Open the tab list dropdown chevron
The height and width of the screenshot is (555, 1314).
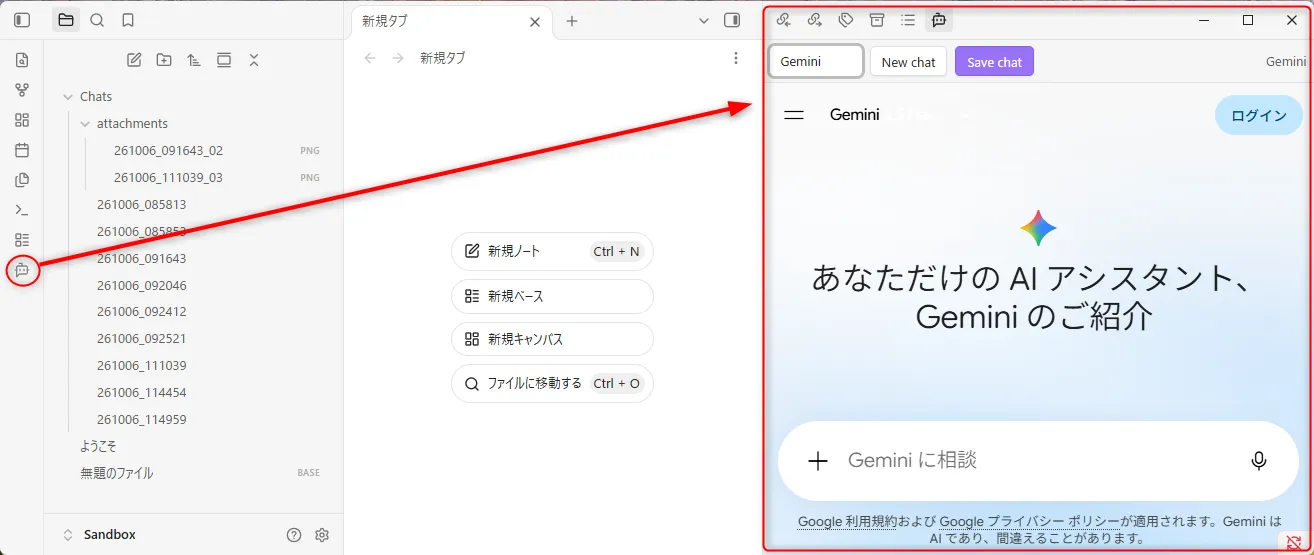(704, 20)
